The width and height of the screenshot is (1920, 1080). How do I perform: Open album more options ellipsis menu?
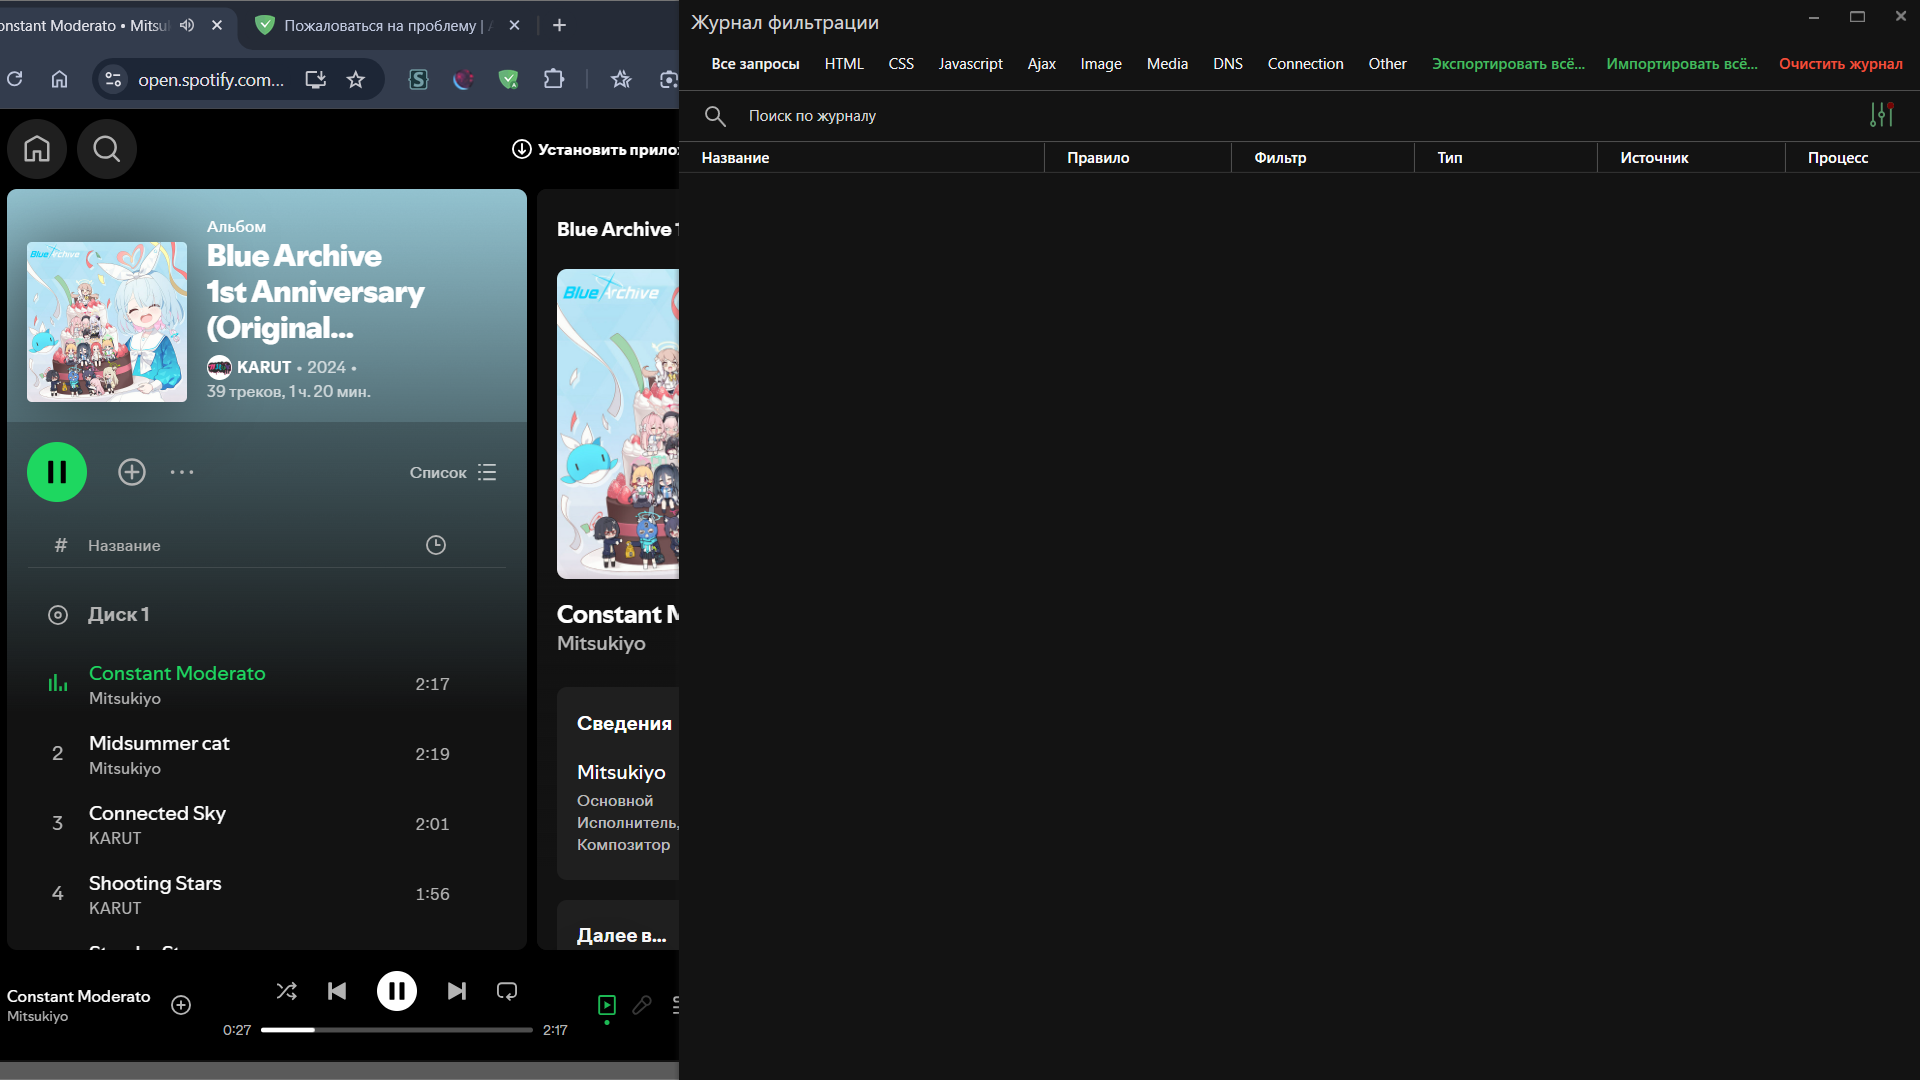182,471
